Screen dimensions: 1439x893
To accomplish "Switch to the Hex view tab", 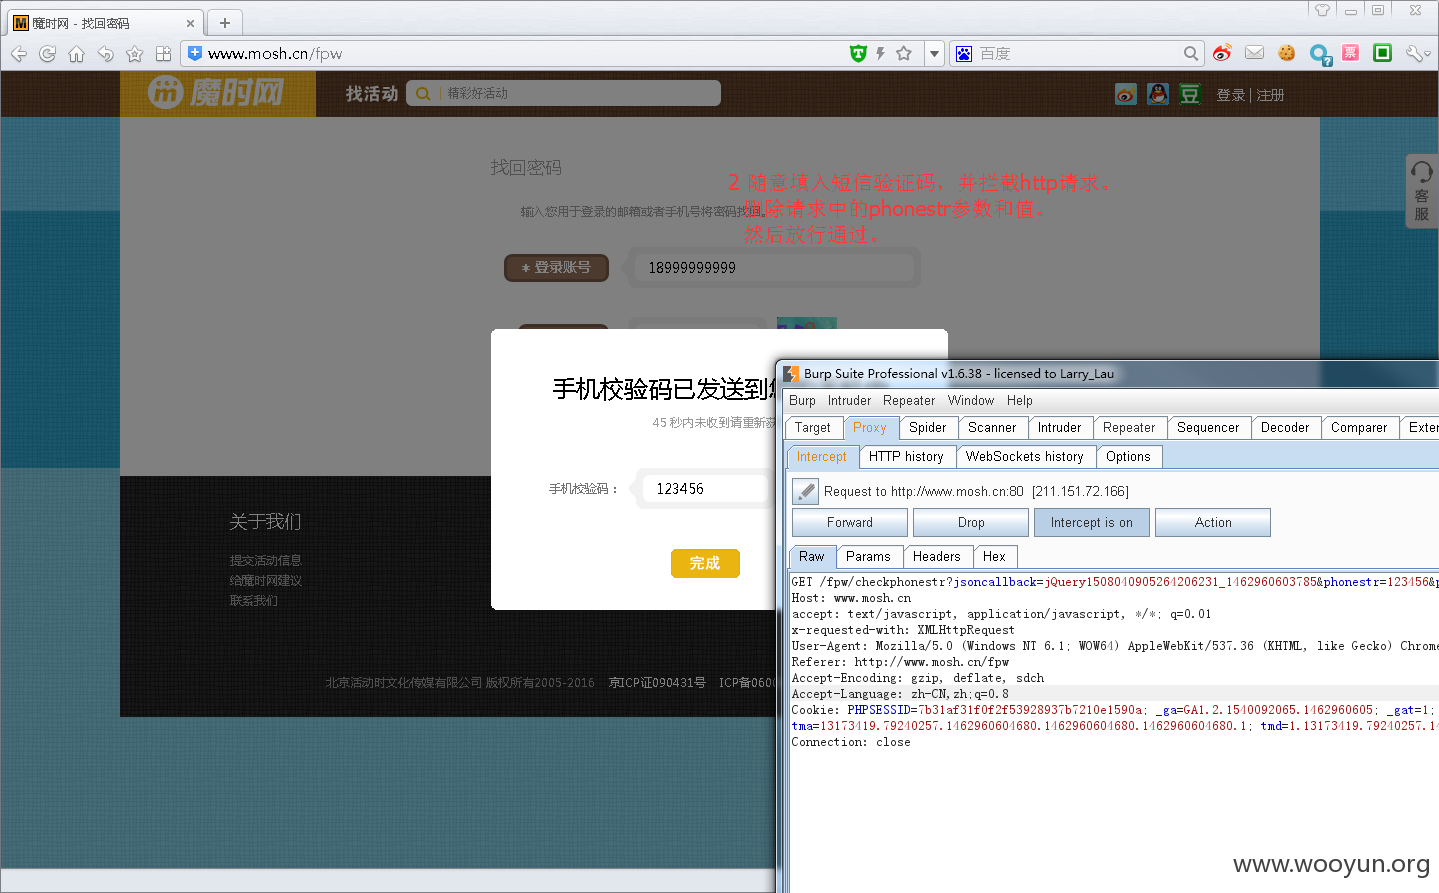I will coord(994,556).
